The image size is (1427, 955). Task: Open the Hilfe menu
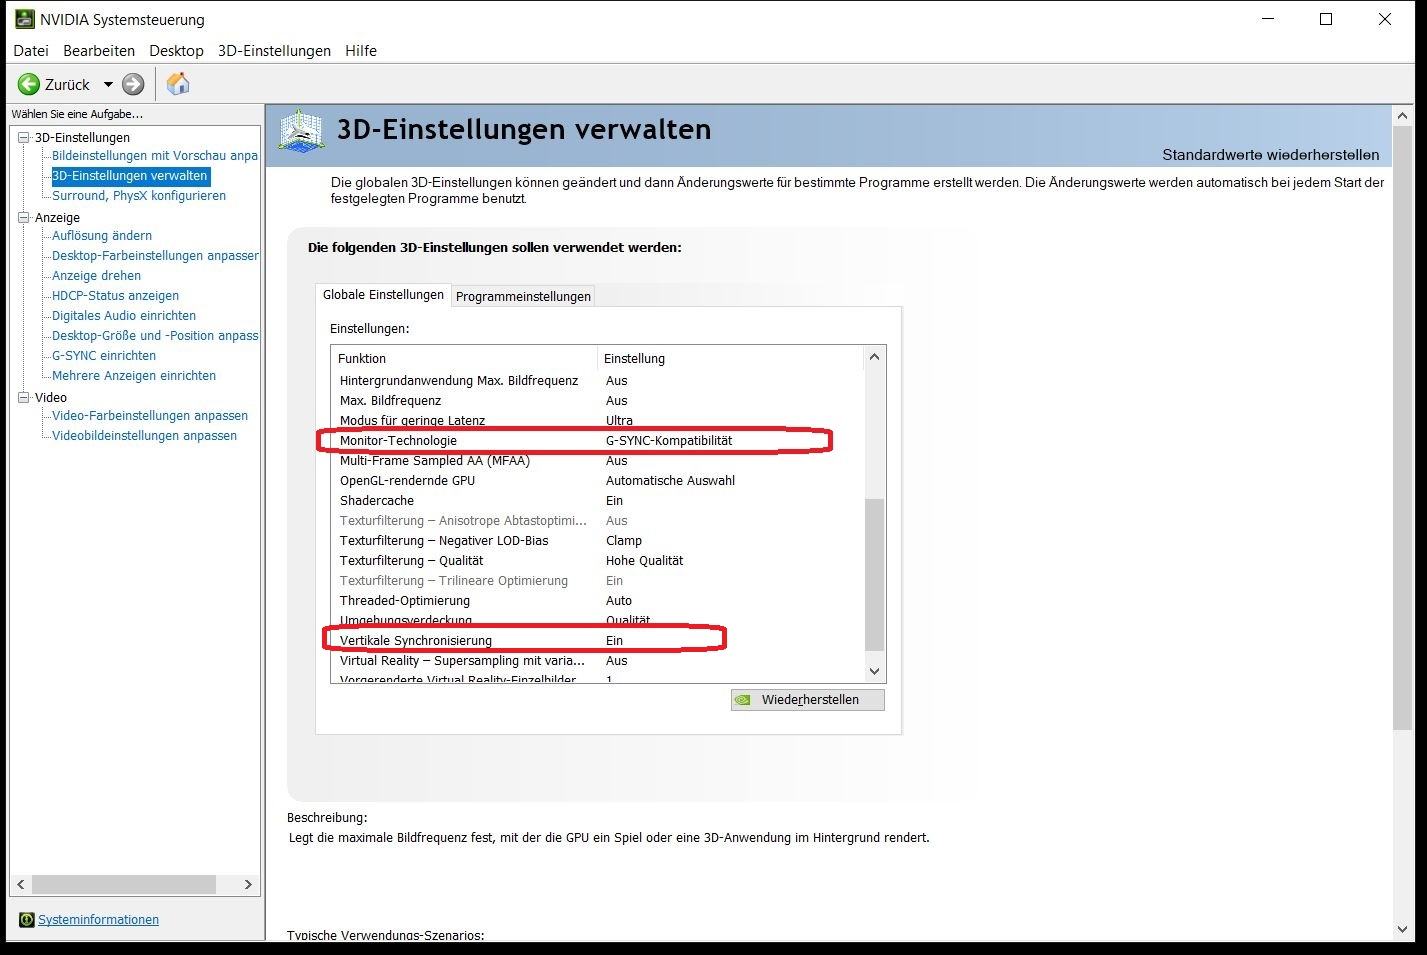(361, 51)
